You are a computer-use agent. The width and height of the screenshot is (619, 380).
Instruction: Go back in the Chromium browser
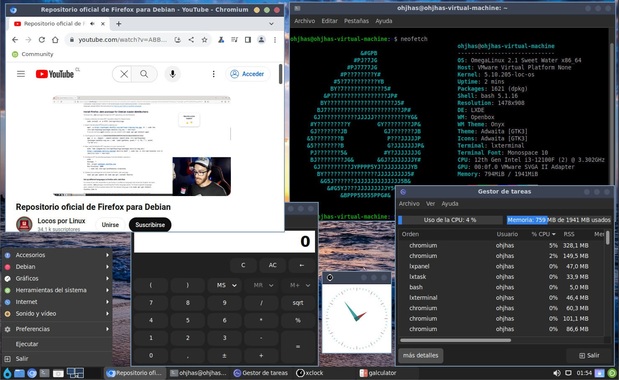point(15,39)
